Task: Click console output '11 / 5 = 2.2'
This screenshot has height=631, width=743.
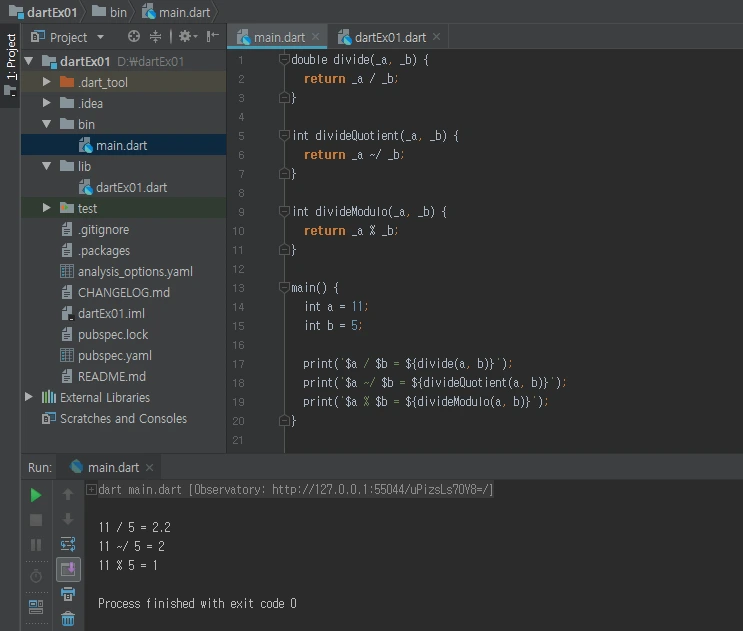Action: pyautogui.click(x=135, y=527)
